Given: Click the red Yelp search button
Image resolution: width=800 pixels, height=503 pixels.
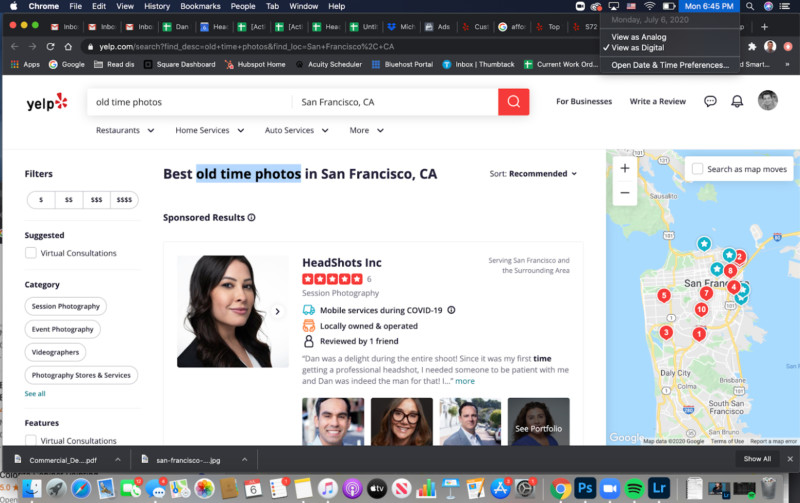Looking at the screenshot, I should click(513, 102).
